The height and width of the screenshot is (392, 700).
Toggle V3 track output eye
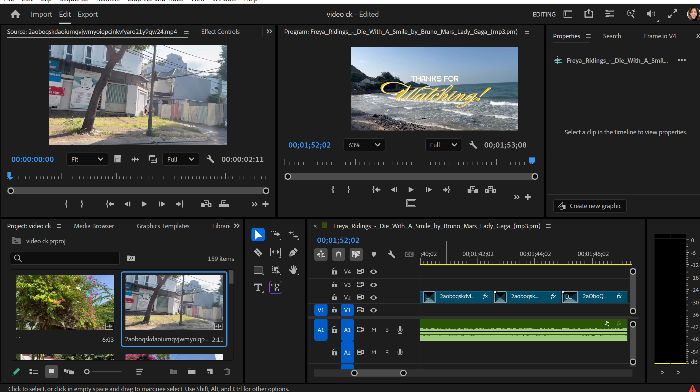coord(374,284)
